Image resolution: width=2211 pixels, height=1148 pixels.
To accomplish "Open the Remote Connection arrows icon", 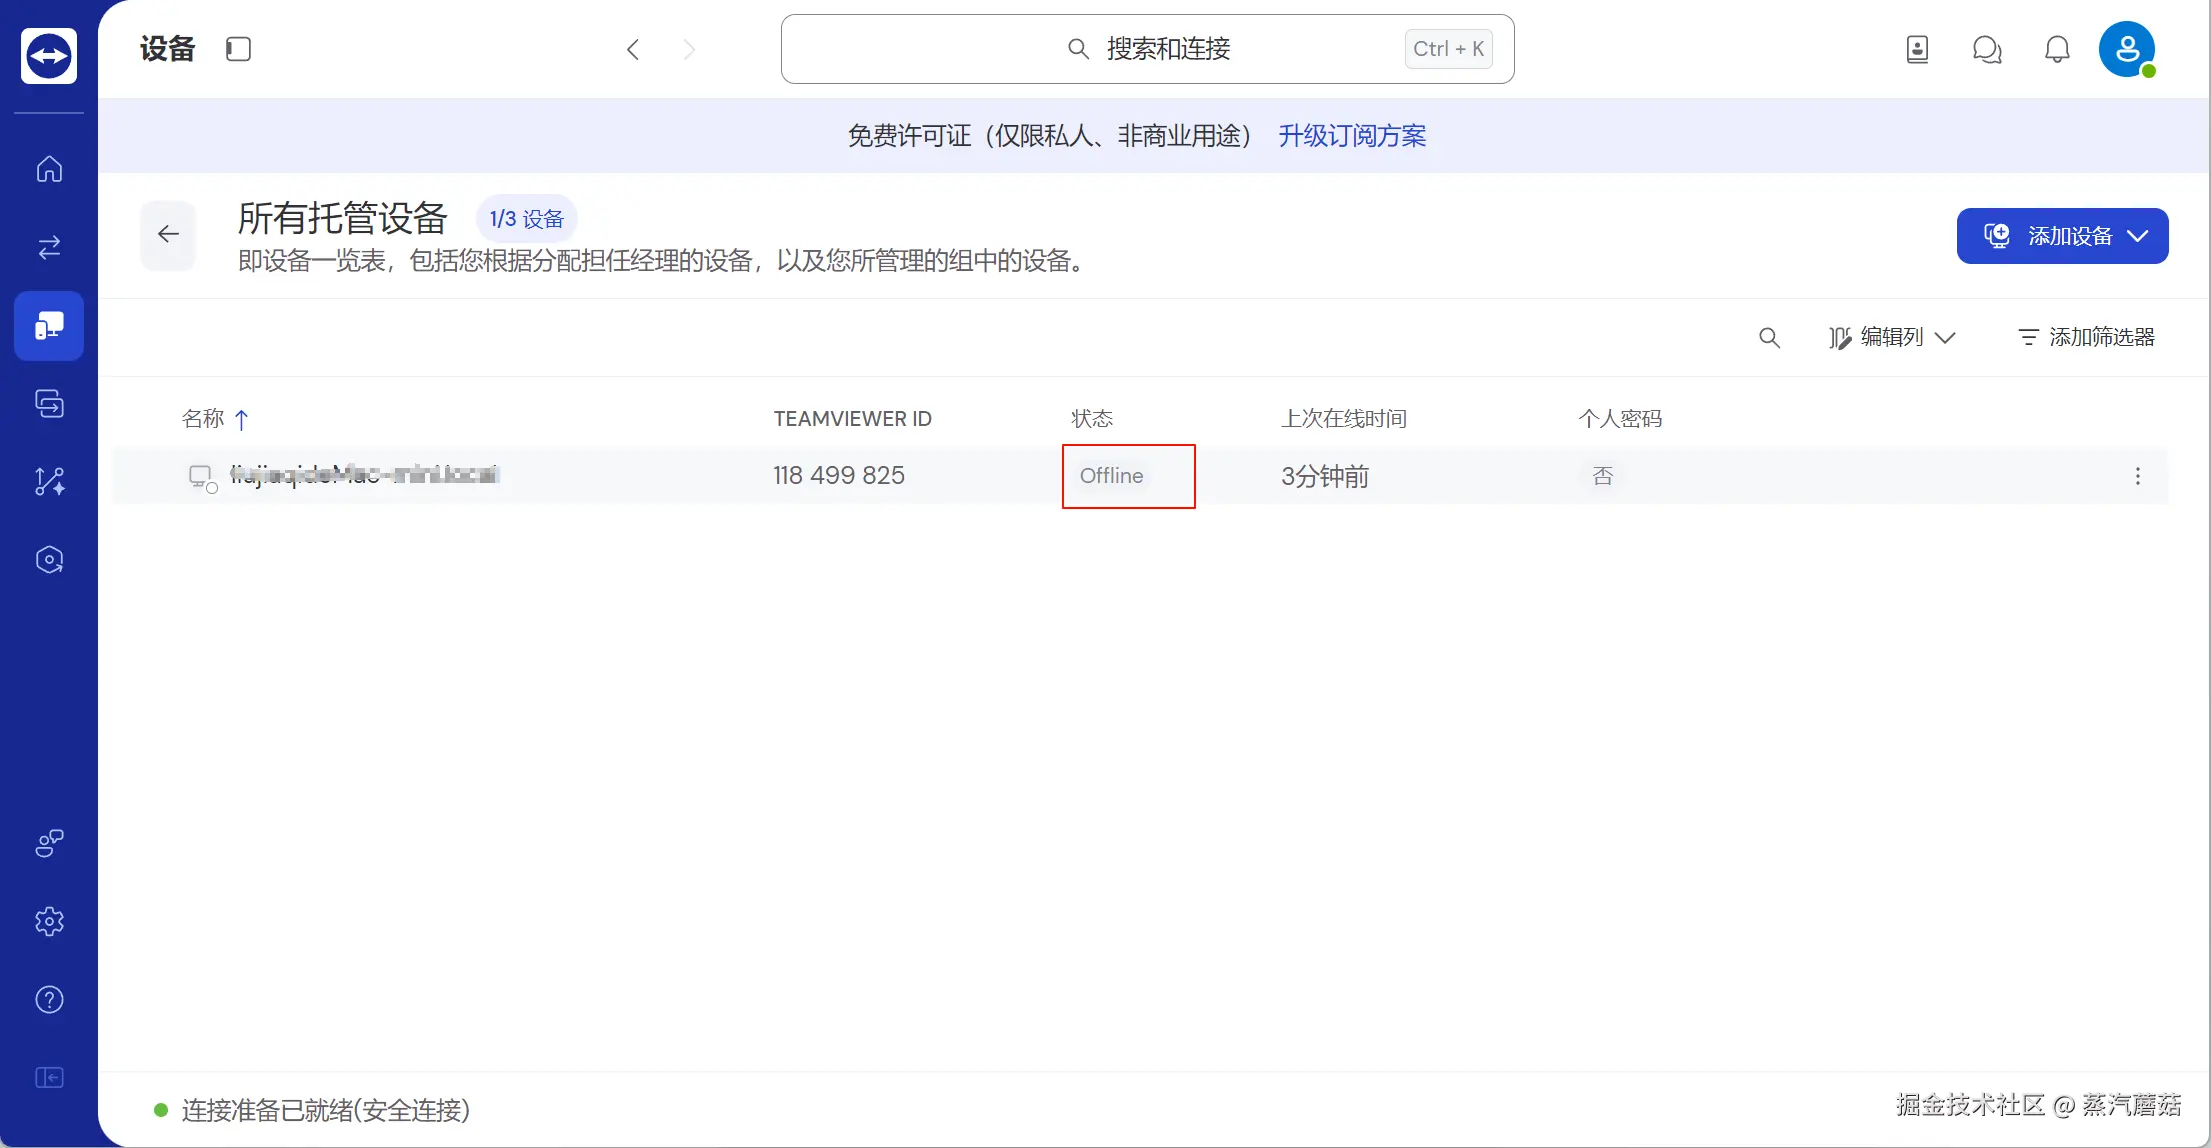I will (49, 247).
